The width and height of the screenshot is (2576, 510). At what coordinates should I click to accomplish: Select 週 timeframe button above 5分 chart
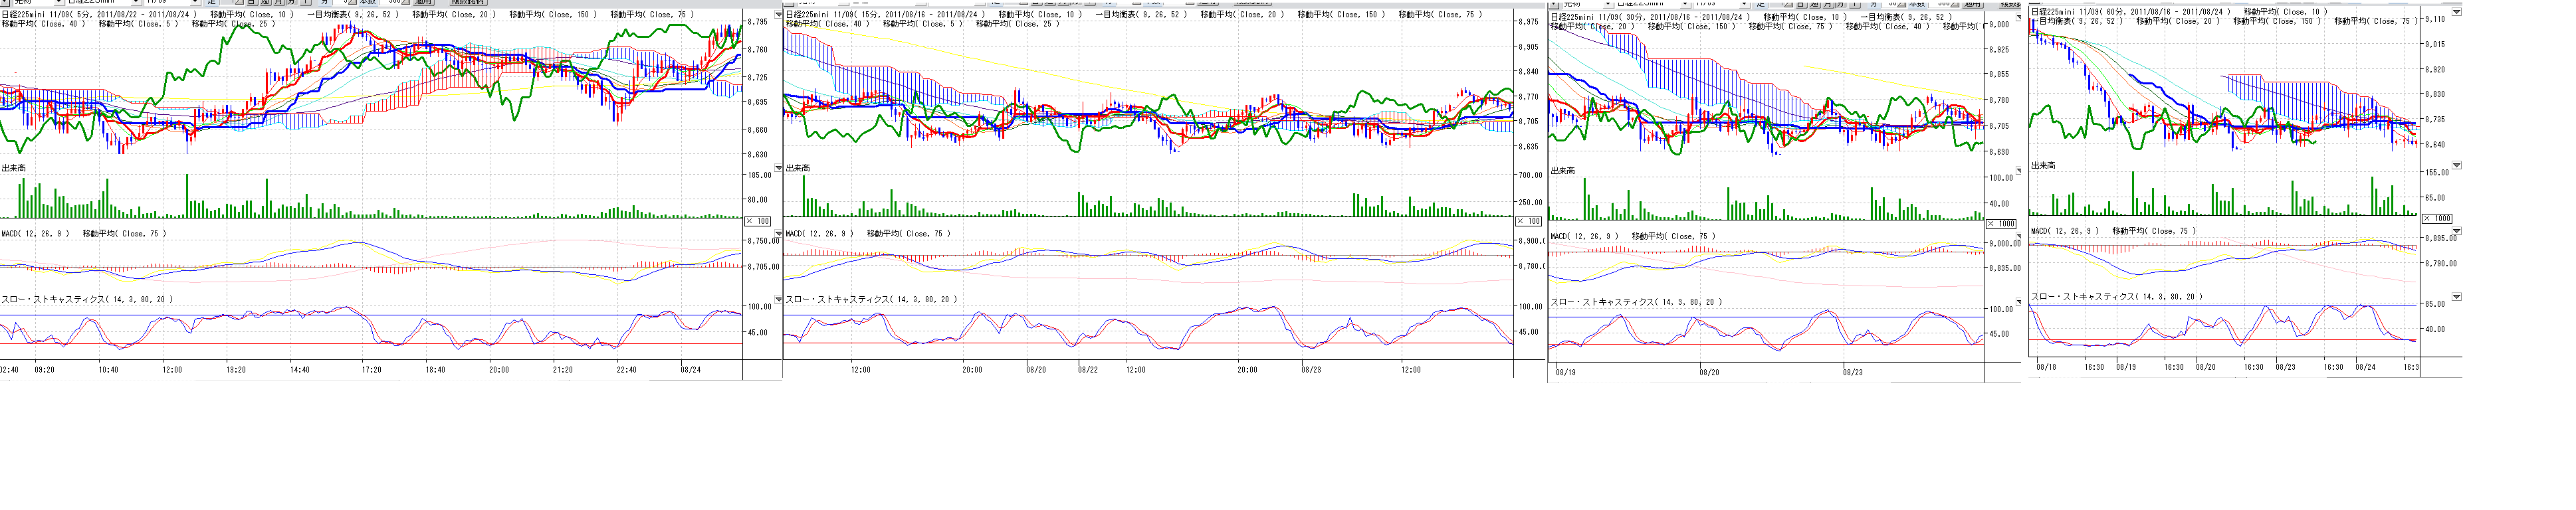265,3
